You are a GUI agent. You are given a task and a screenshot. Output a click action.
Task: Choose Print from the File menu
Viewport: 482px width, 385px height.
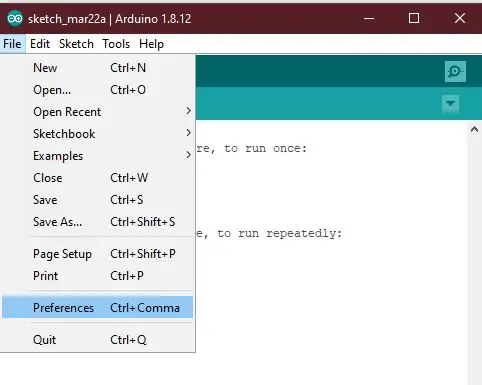97,276
